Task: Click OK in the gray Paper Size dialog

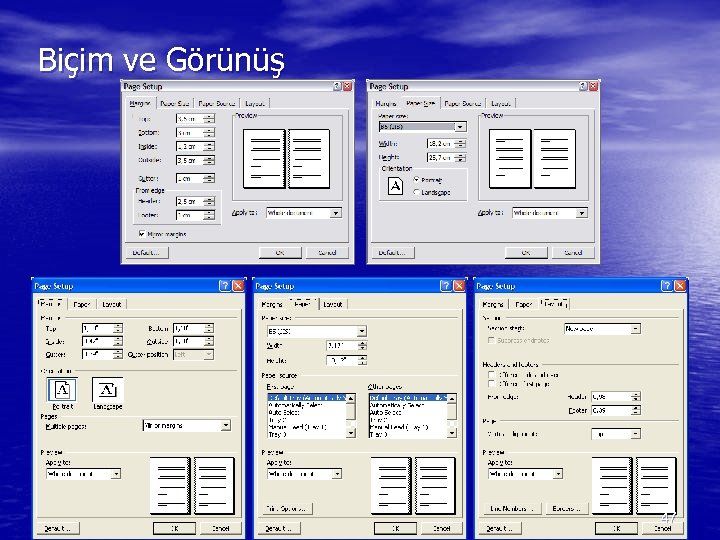Action: pos(526,253)
